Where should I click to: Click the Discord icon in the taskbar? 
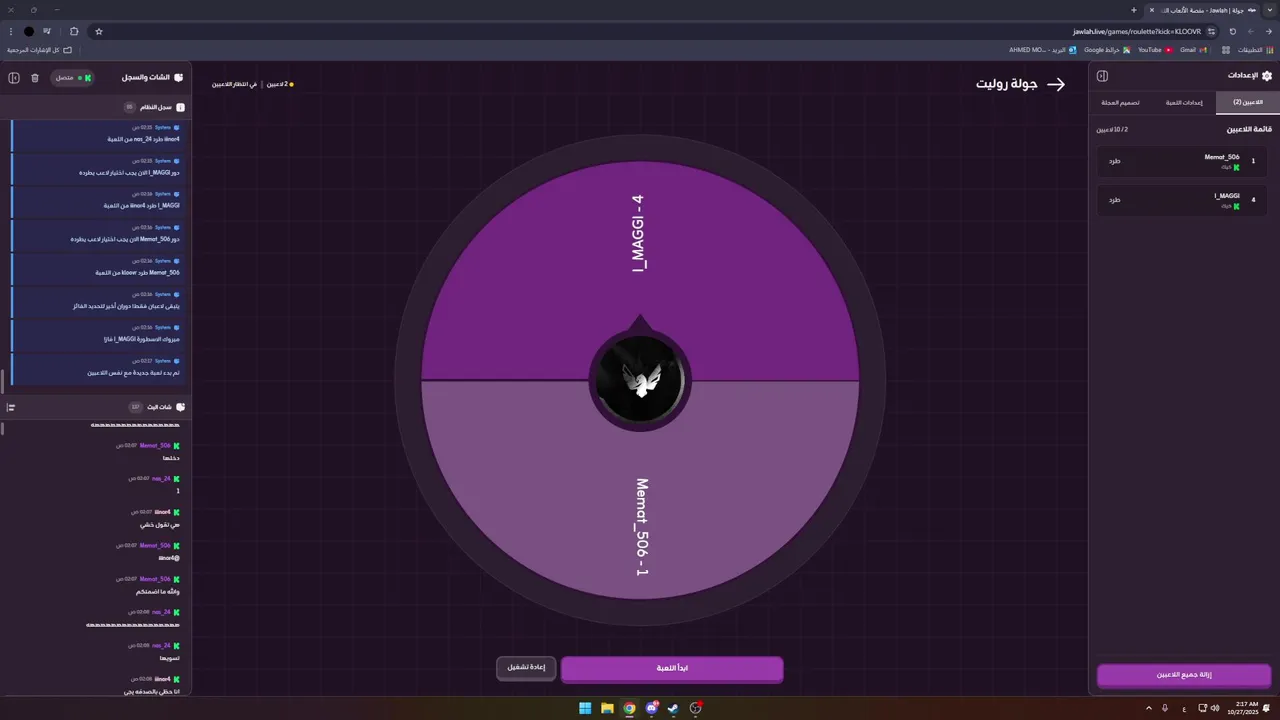pyautogui.click(x=651, y=708)
